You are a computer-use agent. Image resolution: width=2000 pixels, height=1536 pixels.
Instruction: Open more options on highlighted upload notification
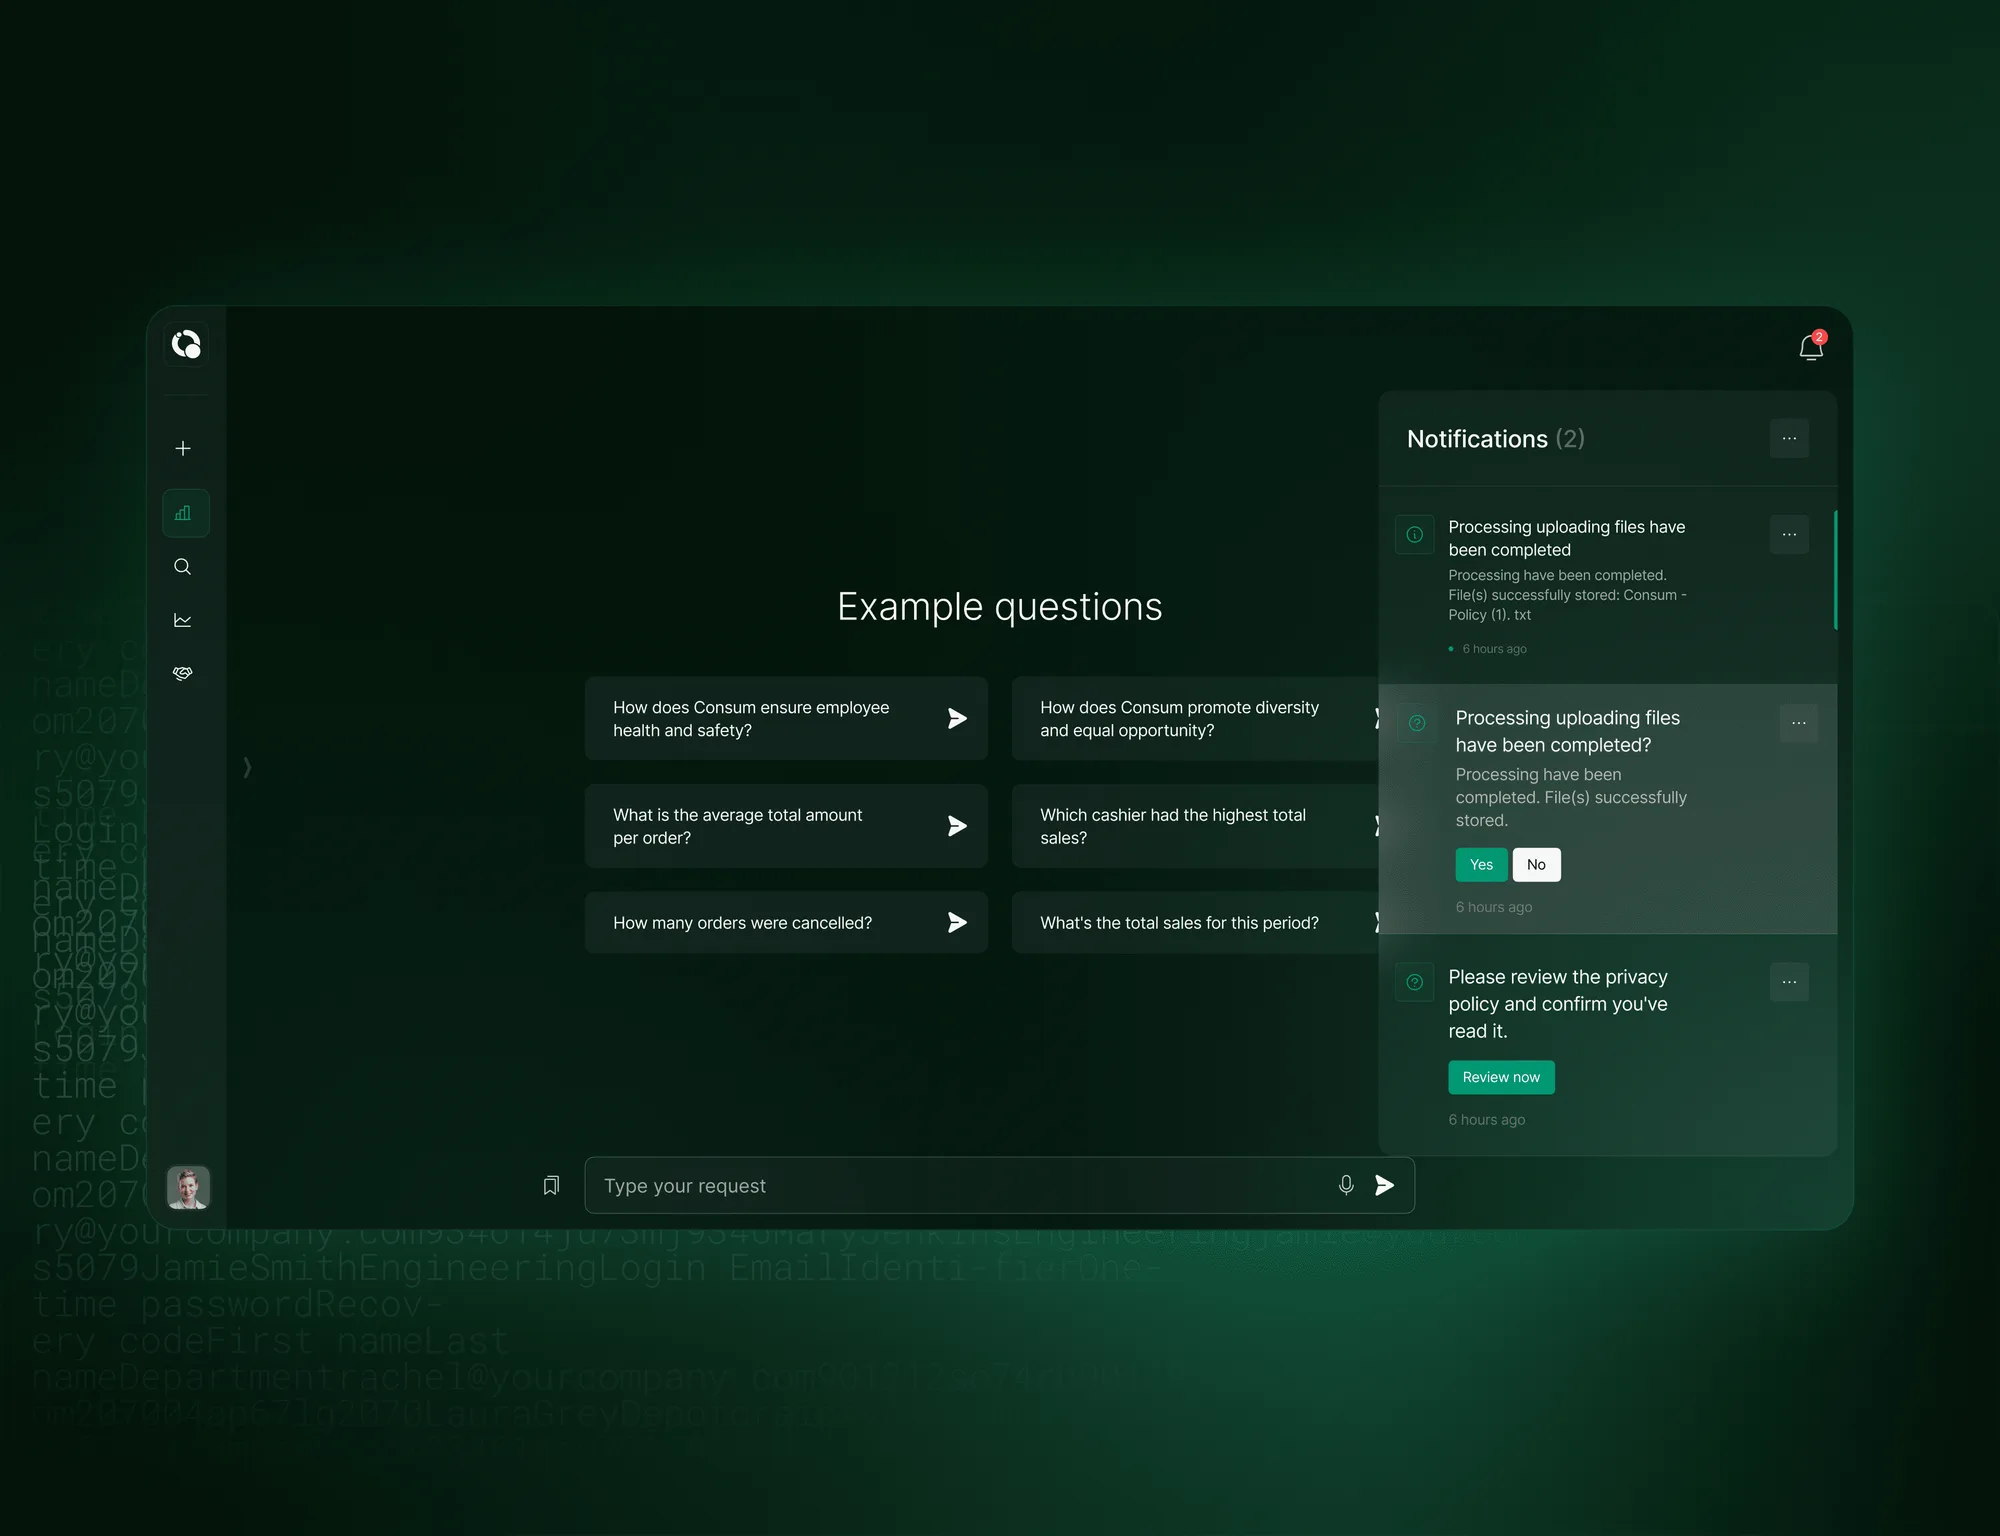click(1799, 723)
